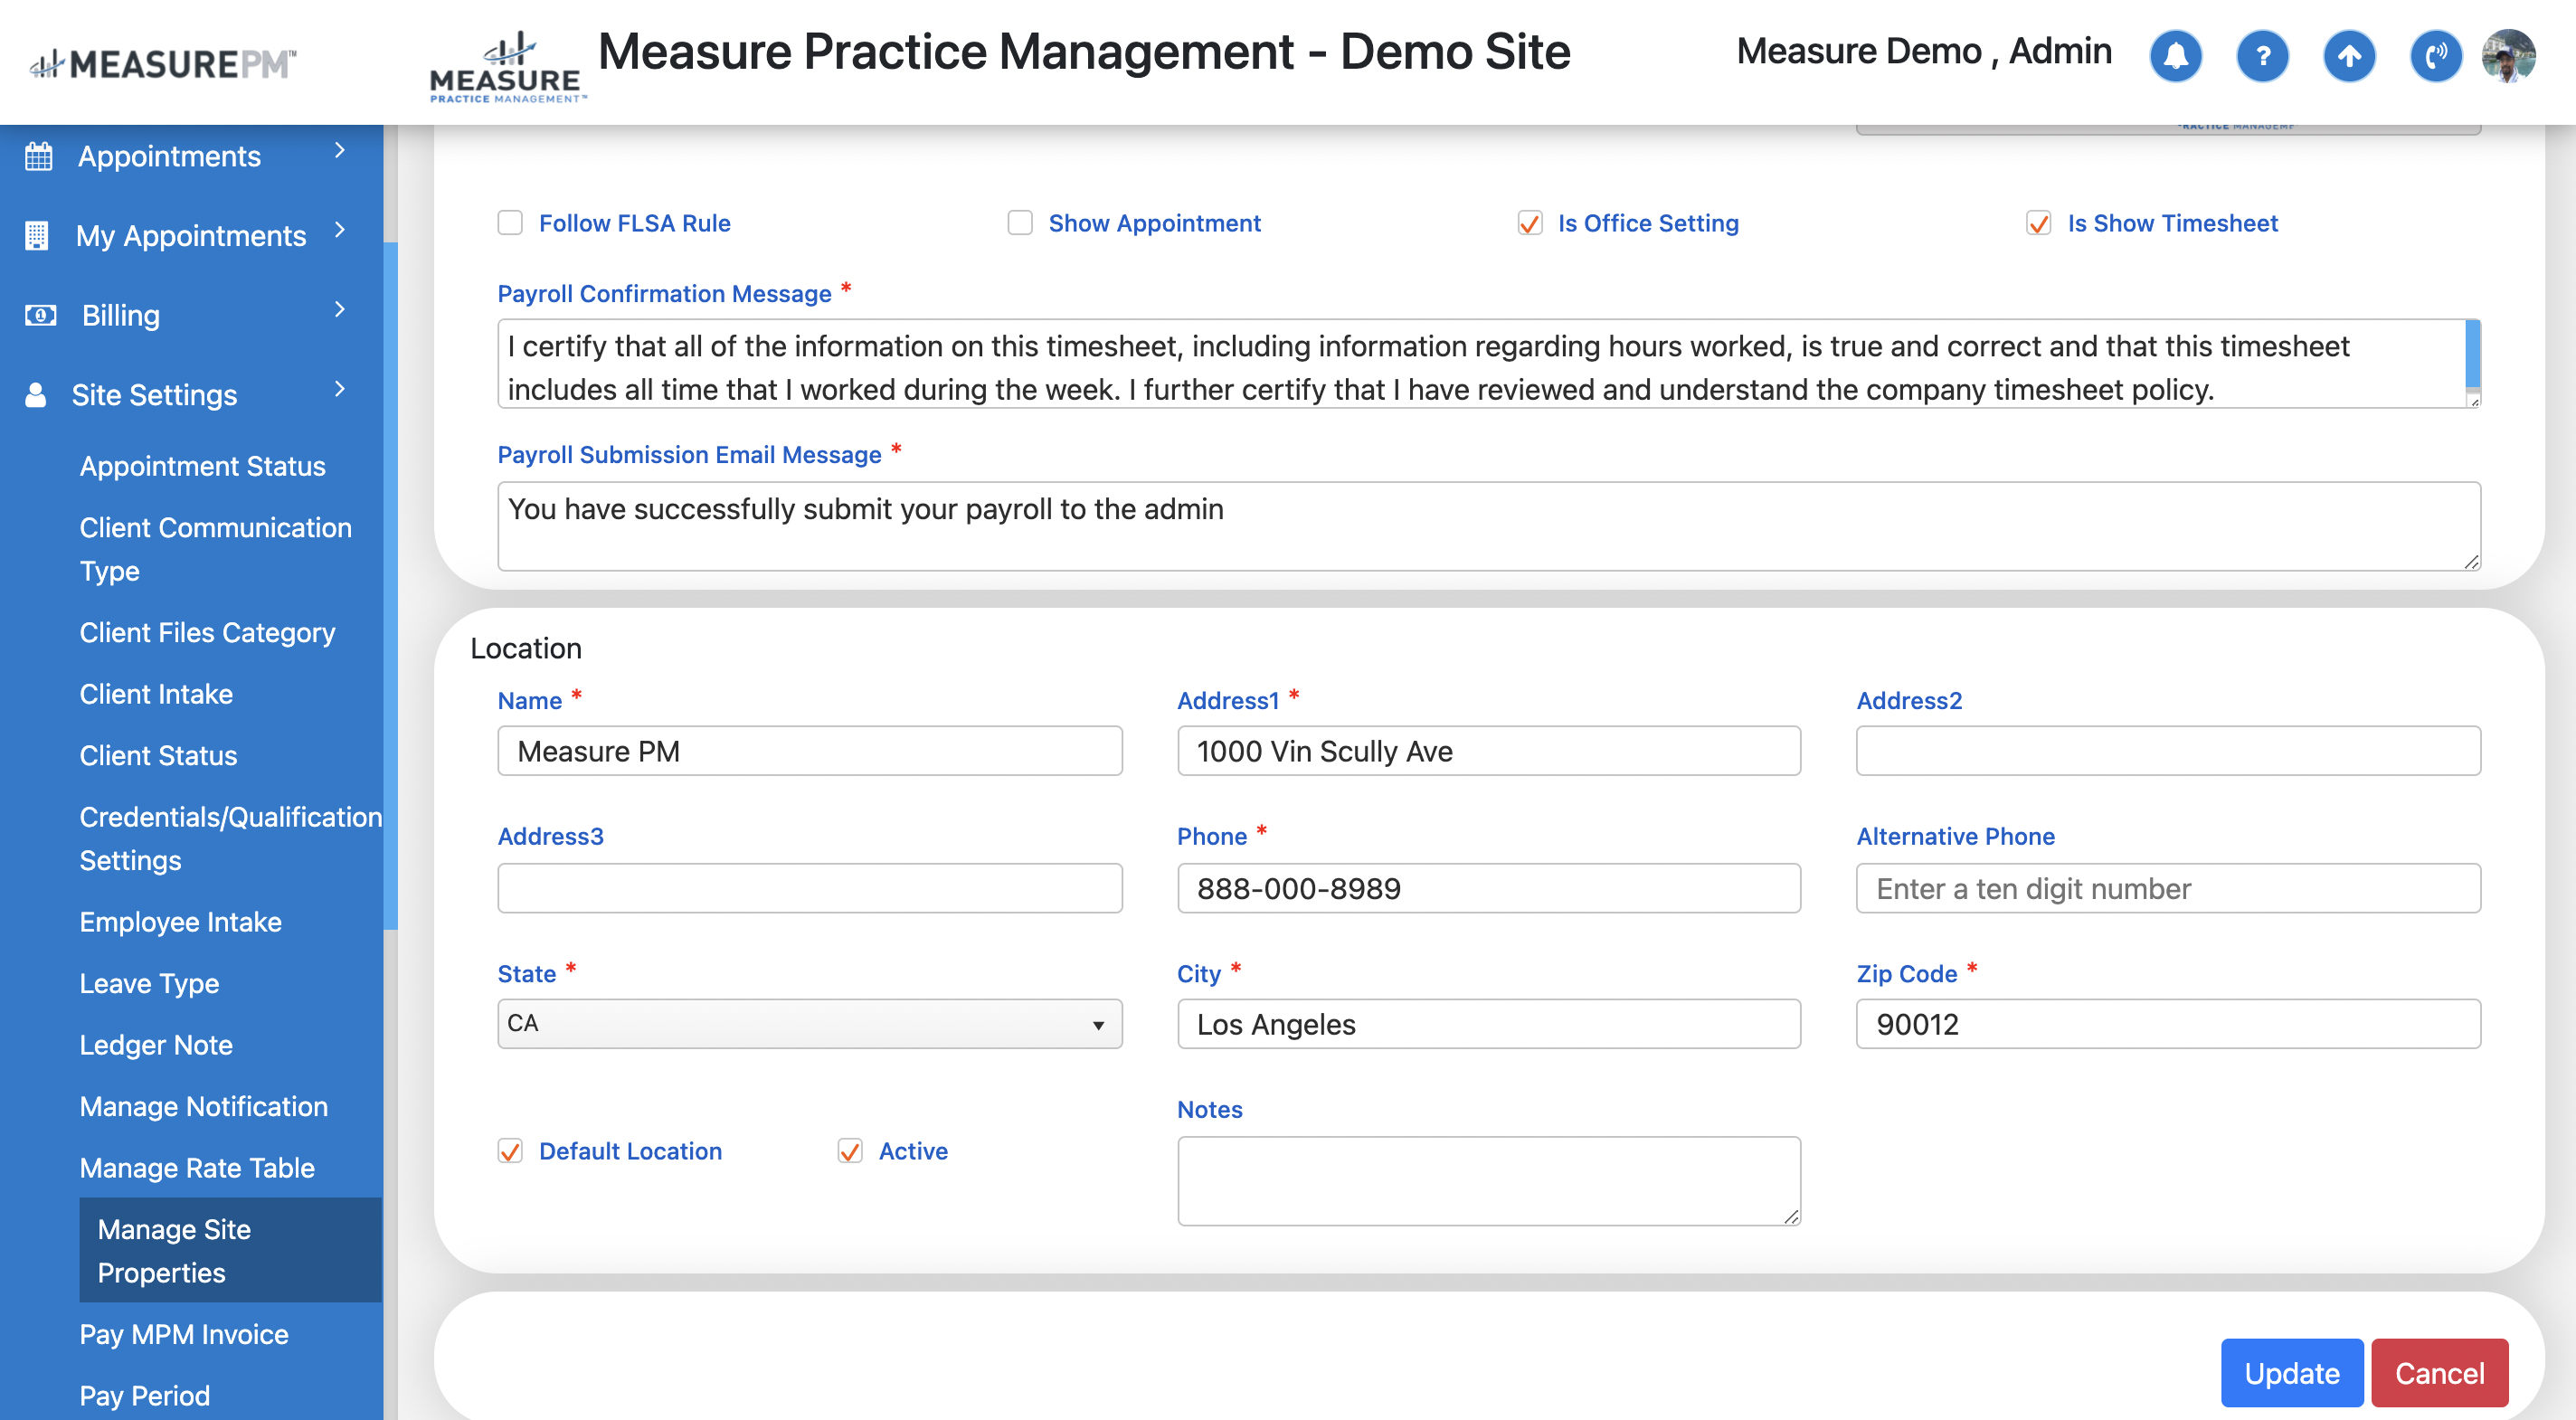This screenshot has height=1420, width=2576.
Task: Click the upload arrow icon in header
Action: (2349, 55)
